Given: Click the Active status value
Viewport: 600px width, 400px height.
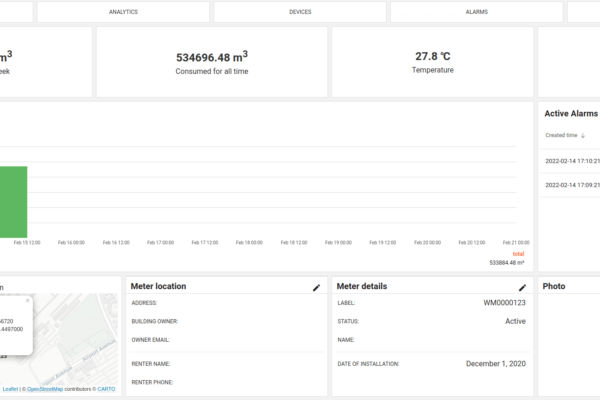Looking at the screenshot, I should 514,321.
